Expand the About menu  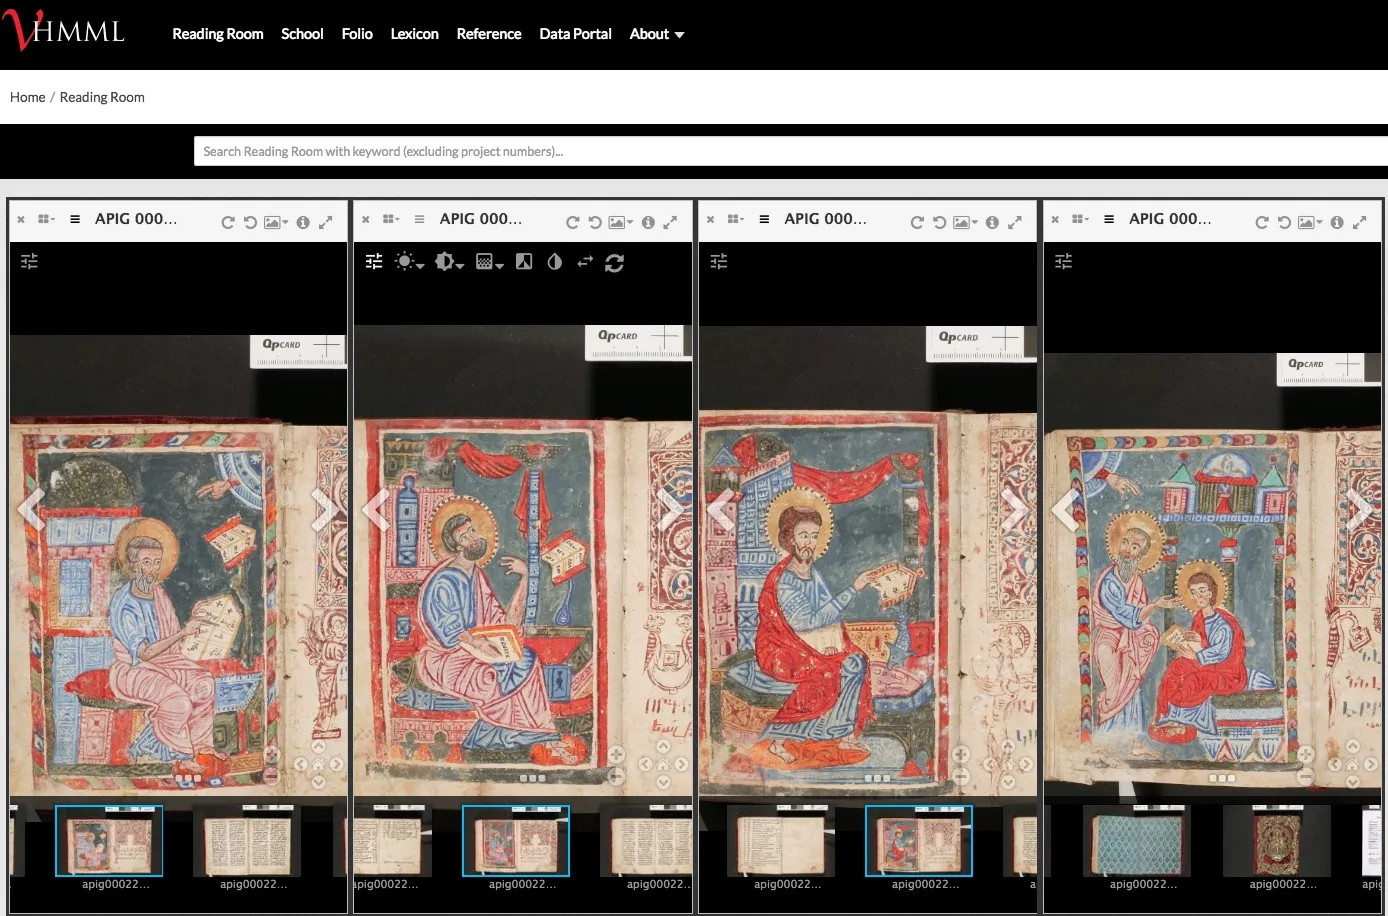pyautogui.click(x=657, y=34)
